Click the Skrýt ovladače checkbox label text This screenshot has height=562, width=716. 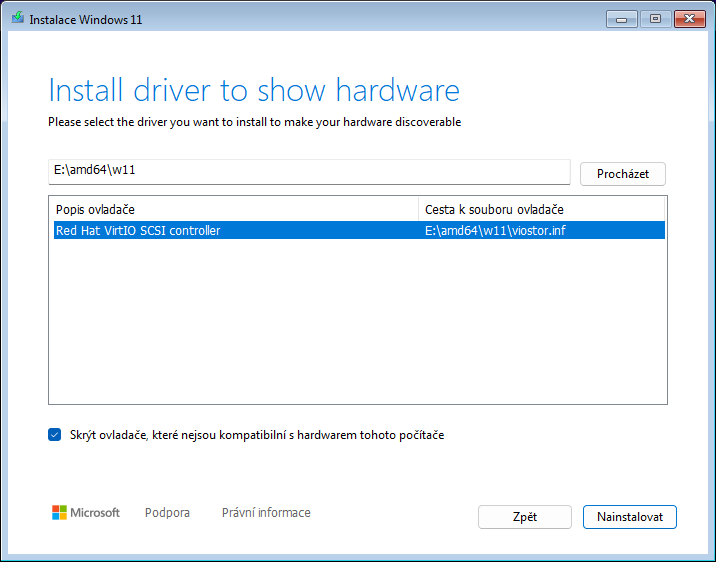[257, 435]
